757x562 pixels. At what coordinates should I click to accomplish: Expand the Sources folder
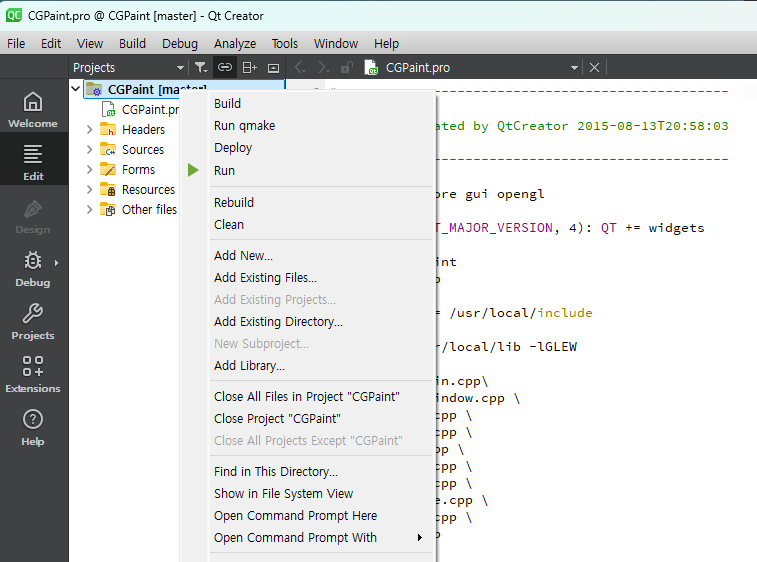pos(89,150)
